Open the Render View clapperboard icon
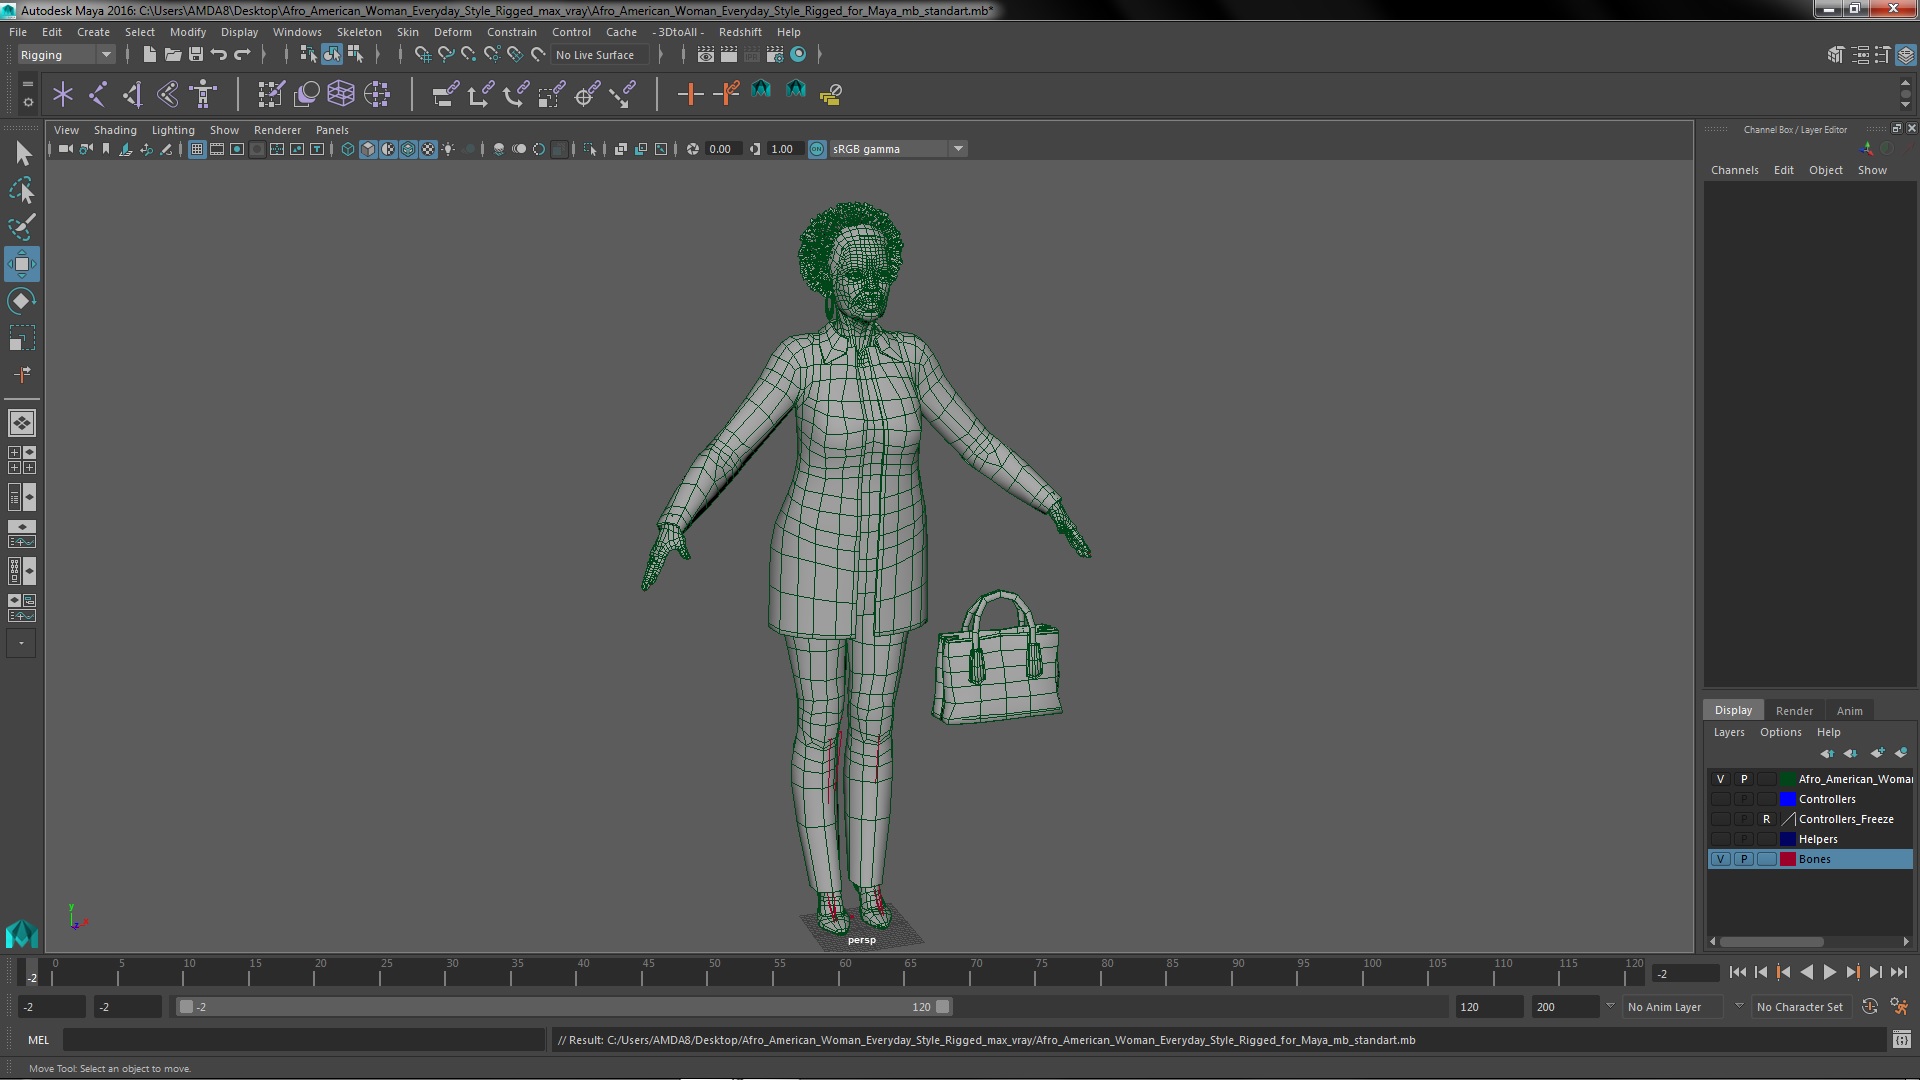1920x1080 pixels. (x=705, y=55)
